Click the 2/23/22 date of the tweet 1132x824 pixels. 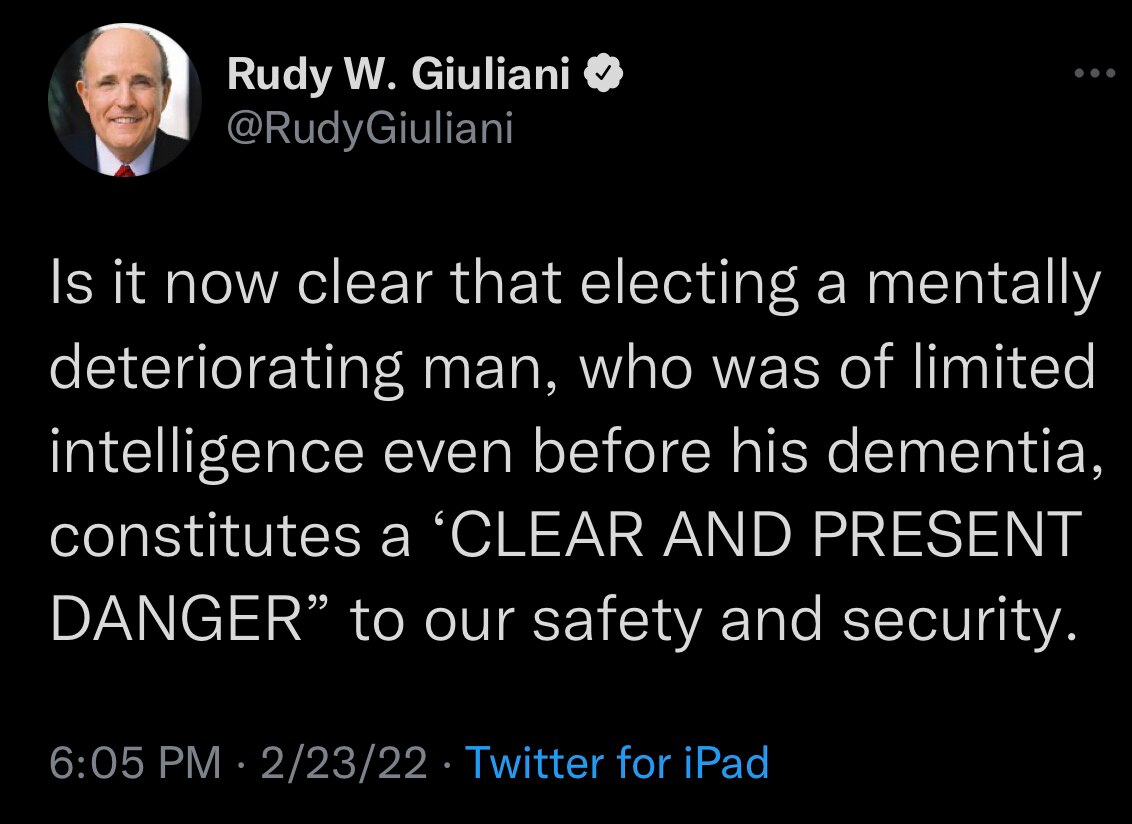[x=343, y=764]
